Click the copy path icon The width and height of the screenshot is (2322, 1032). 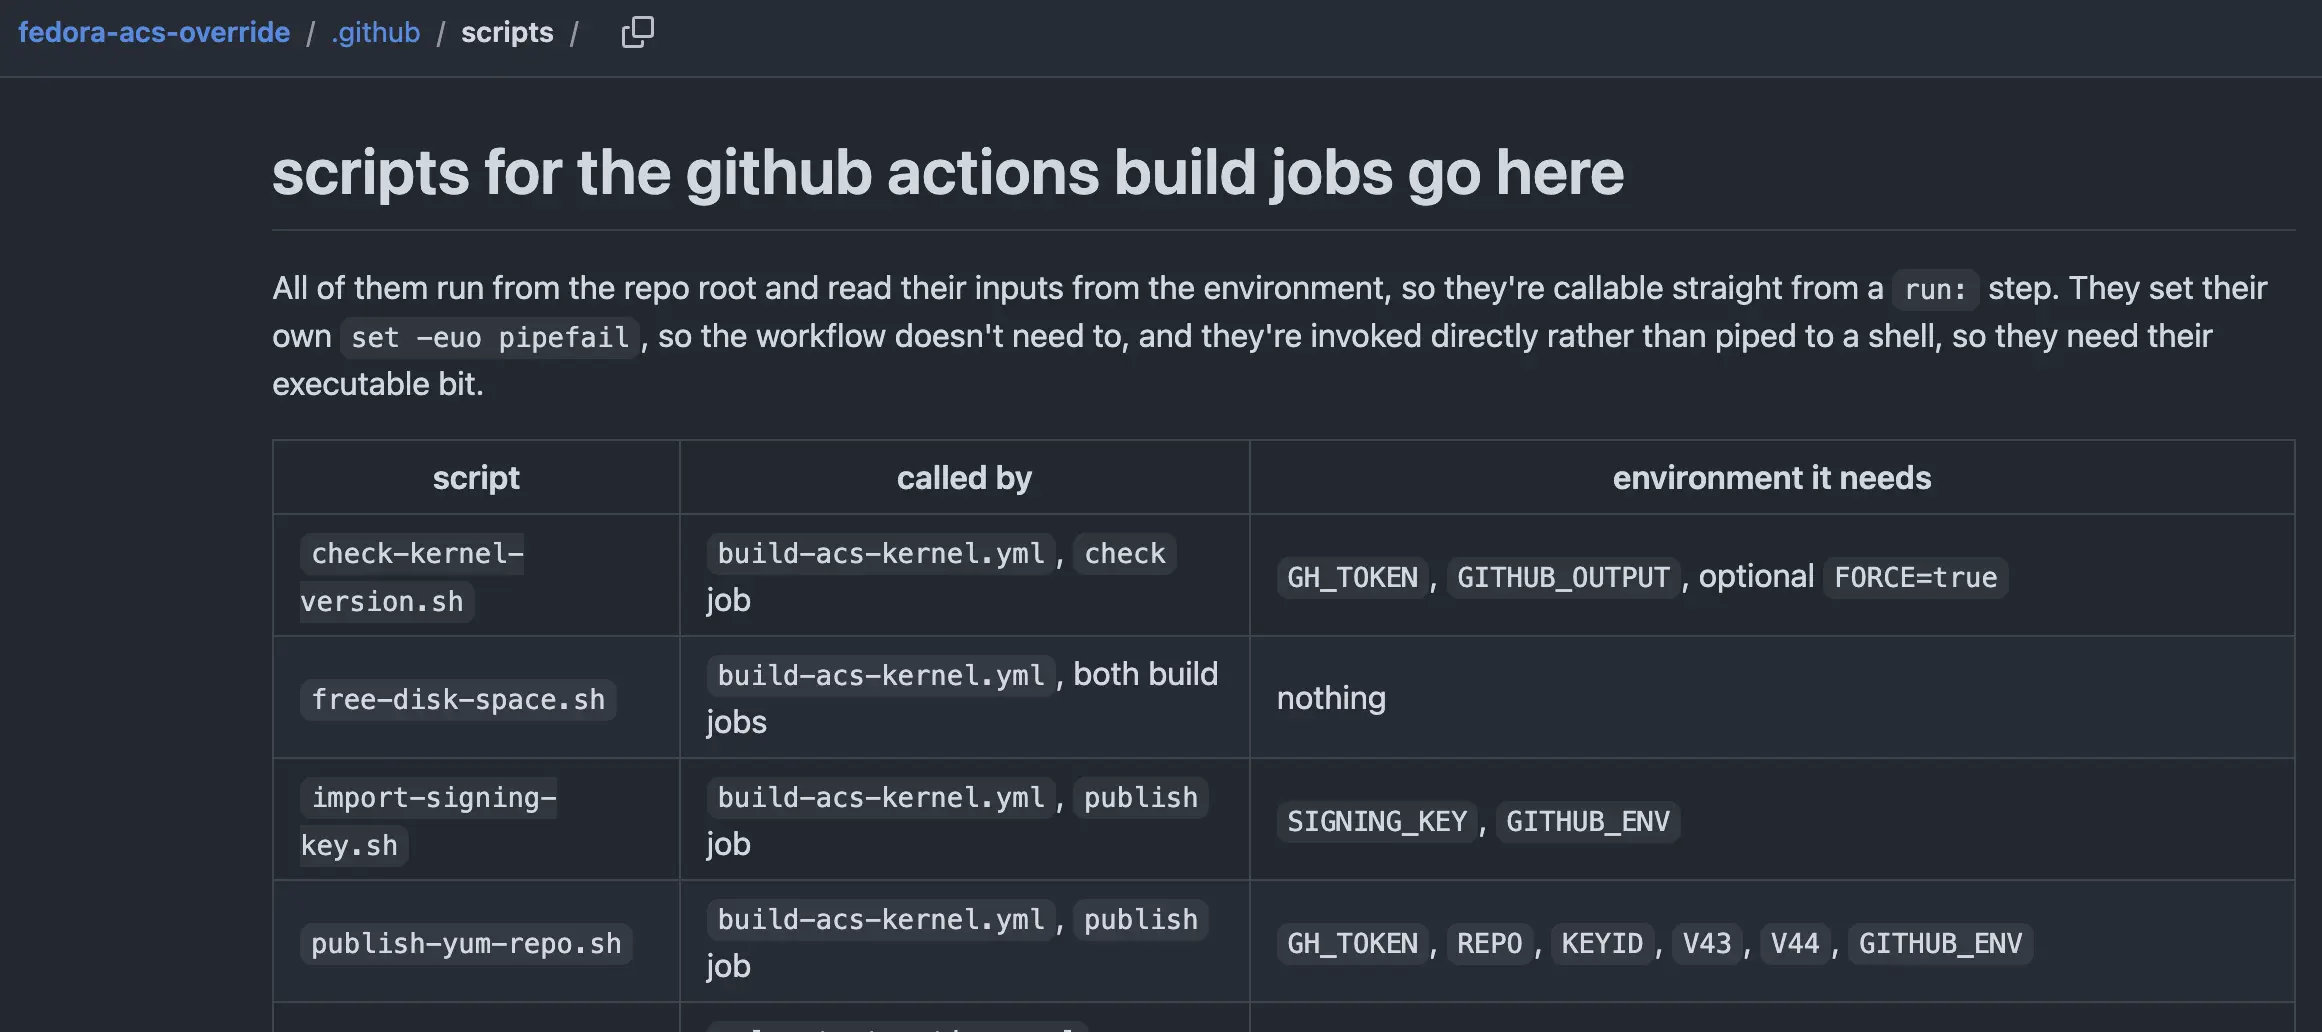[637, 32]
